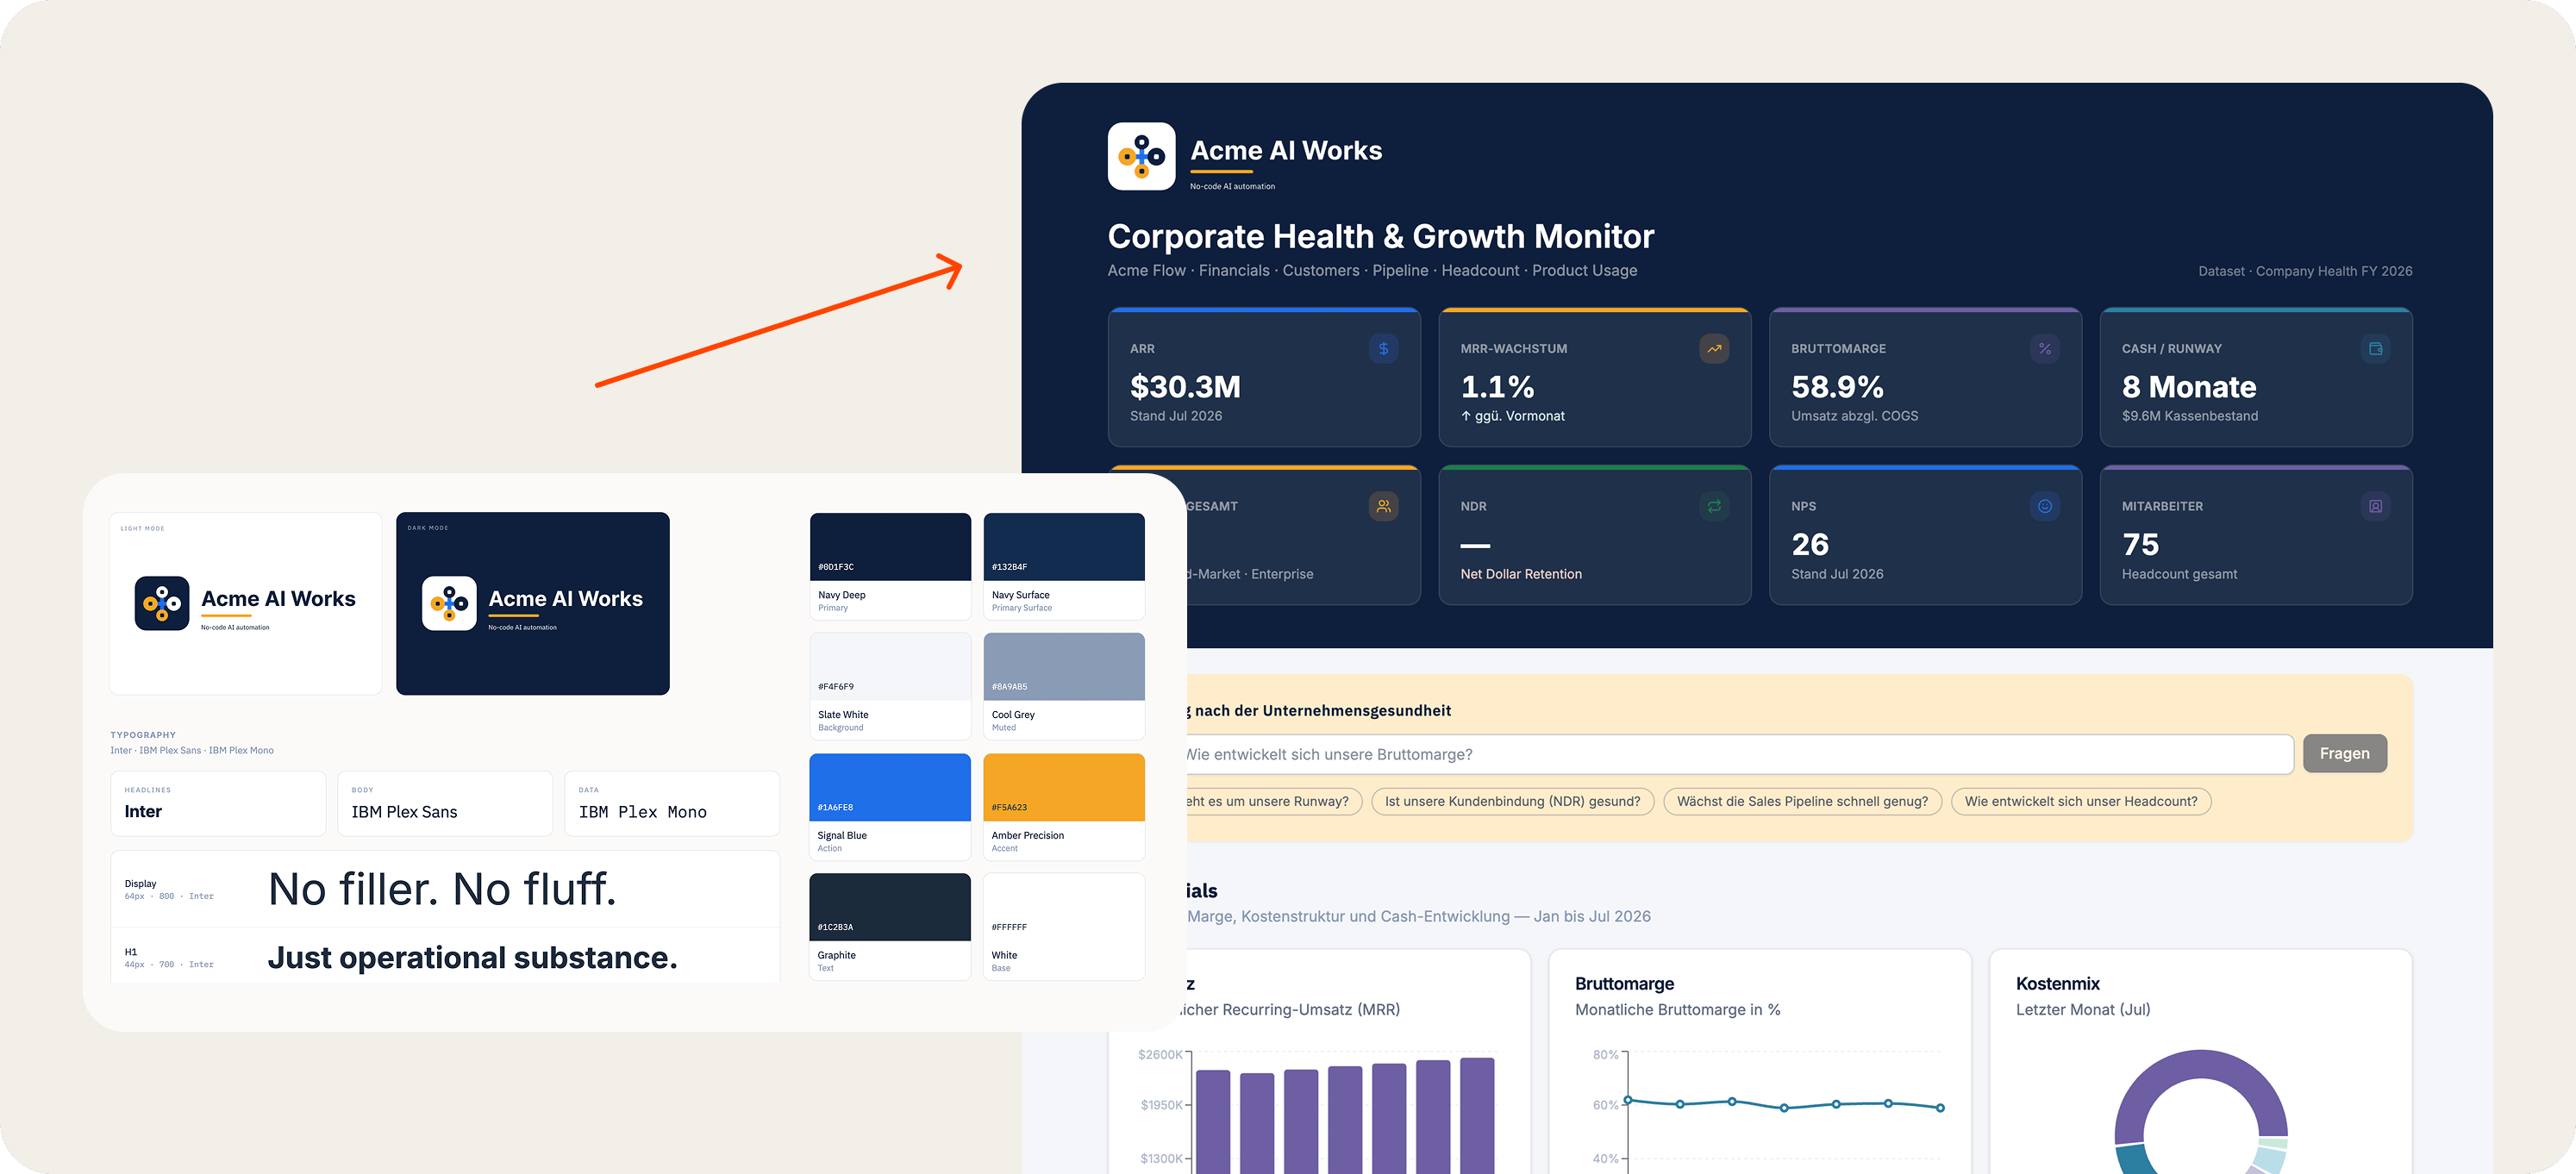The width and height of the screenshot is (2576, 1174).
Task: Click the Acme AI Works dashboard logo icon
Action: pyautogui.click(x=1141, y=156)
